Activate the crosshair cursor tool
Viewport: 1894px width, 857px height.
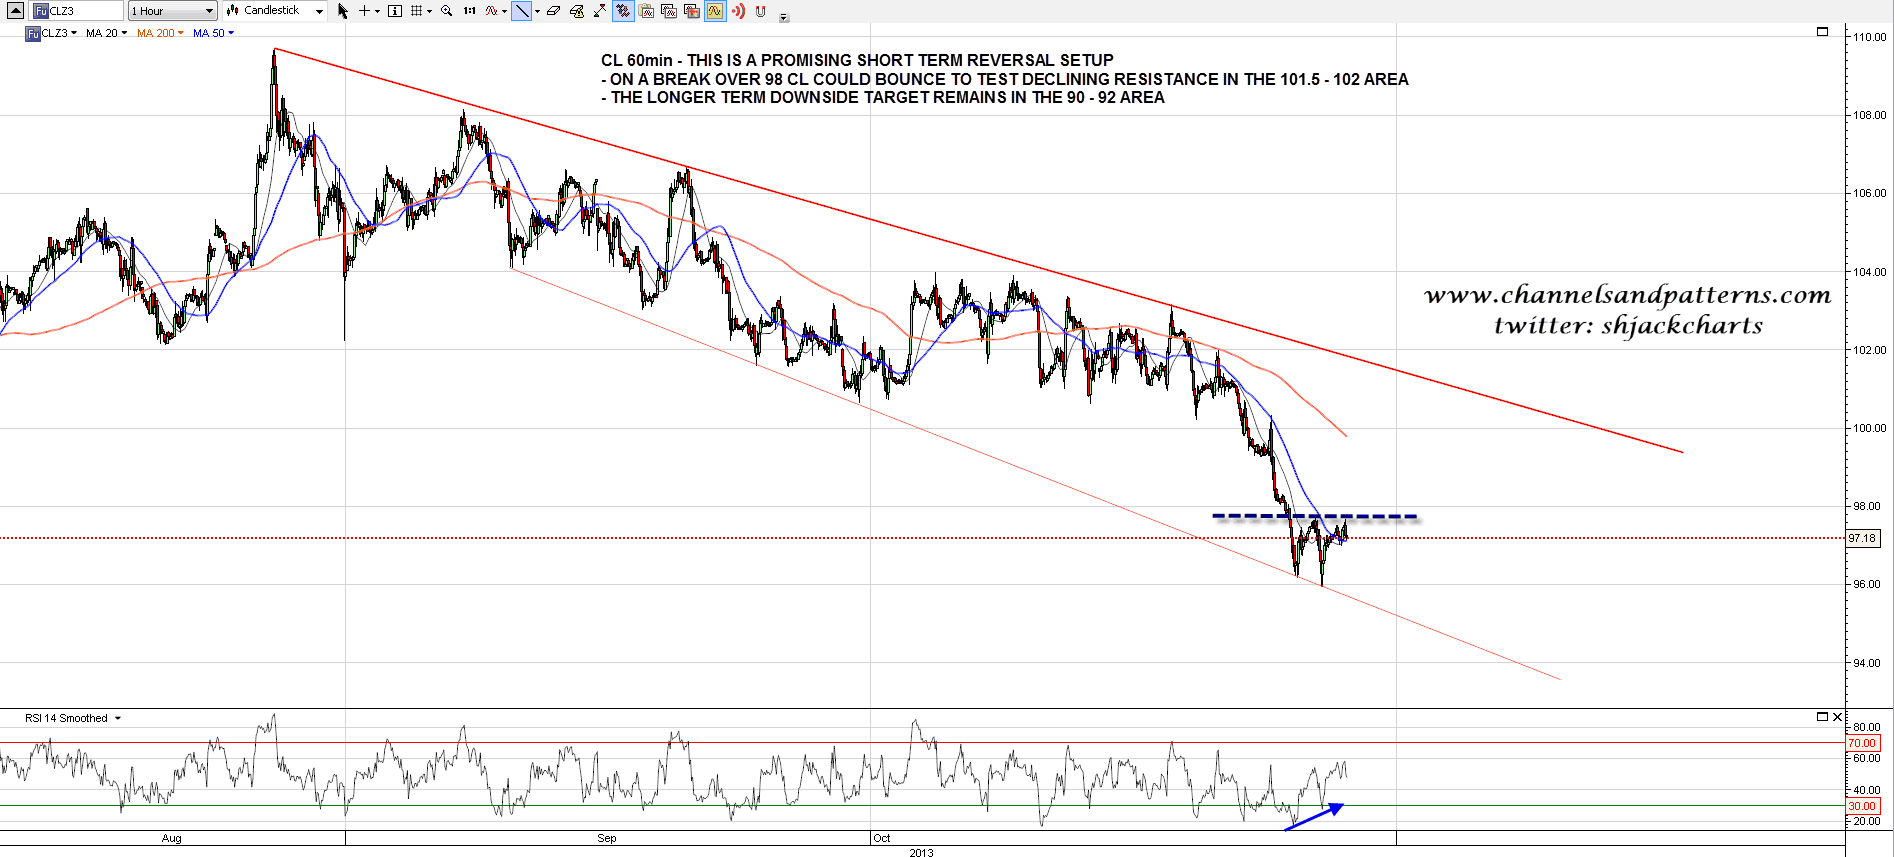(364, 11)
